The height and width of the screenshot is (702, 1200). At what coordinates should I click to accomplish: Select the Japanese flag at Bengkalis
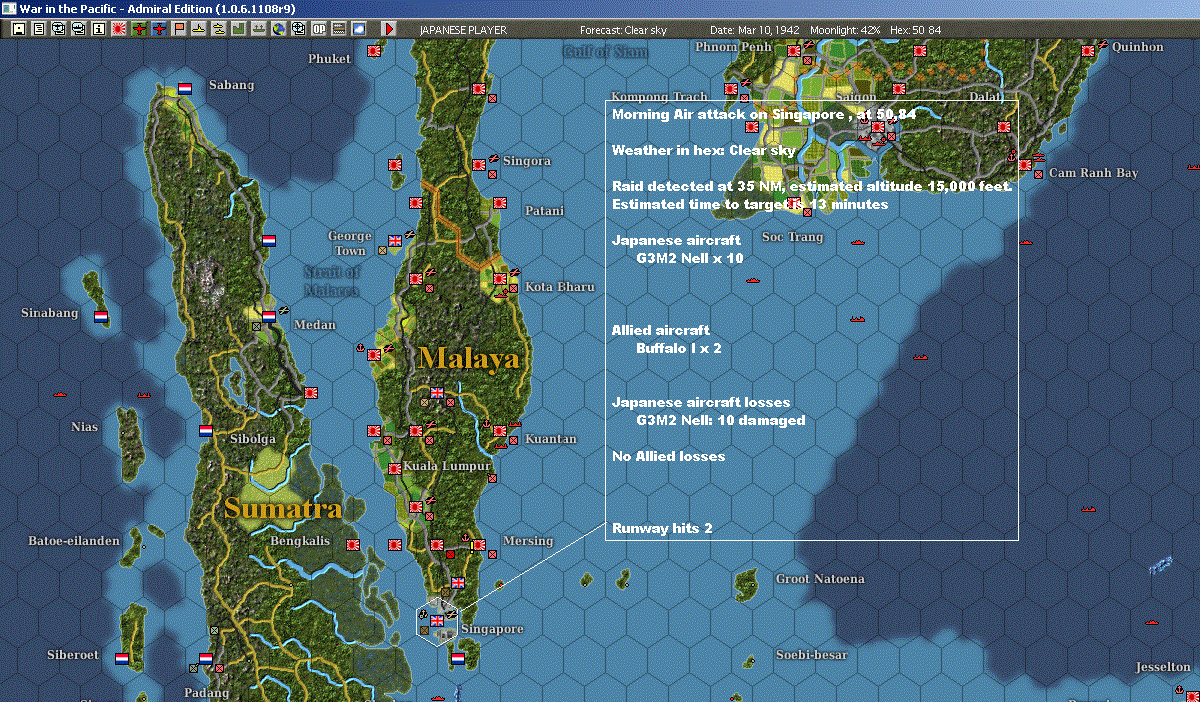pyautogui.click(x=353, y=545)
